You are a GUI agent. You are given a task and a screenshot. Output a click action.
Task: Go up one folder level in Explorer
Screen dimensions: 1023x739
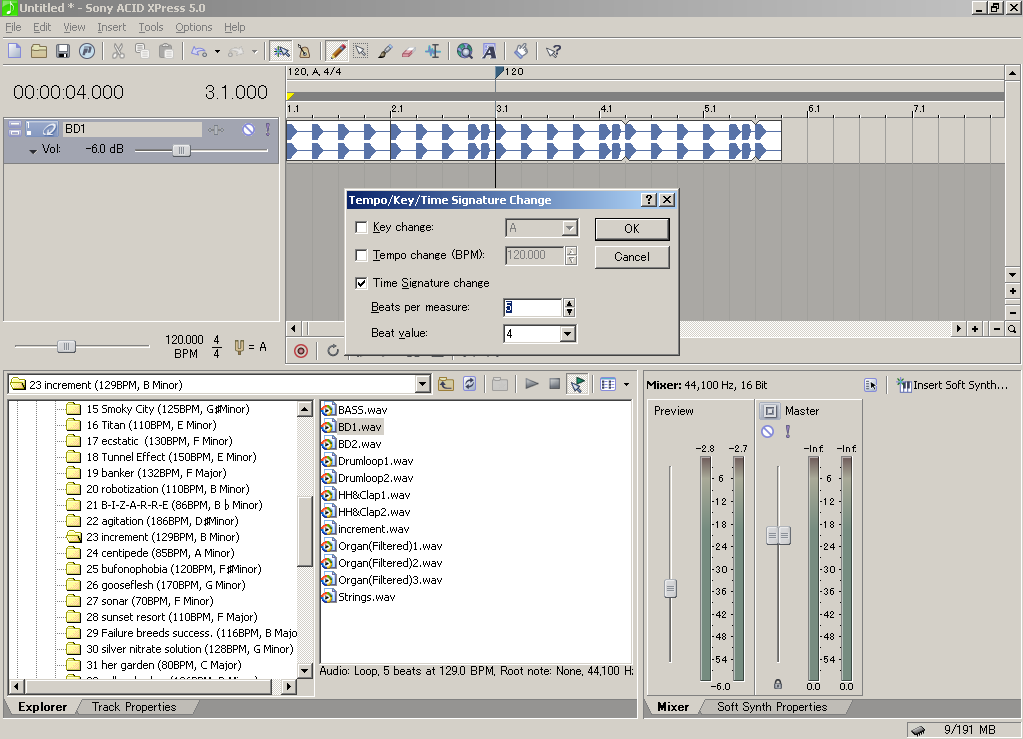[x=446, y=384]
